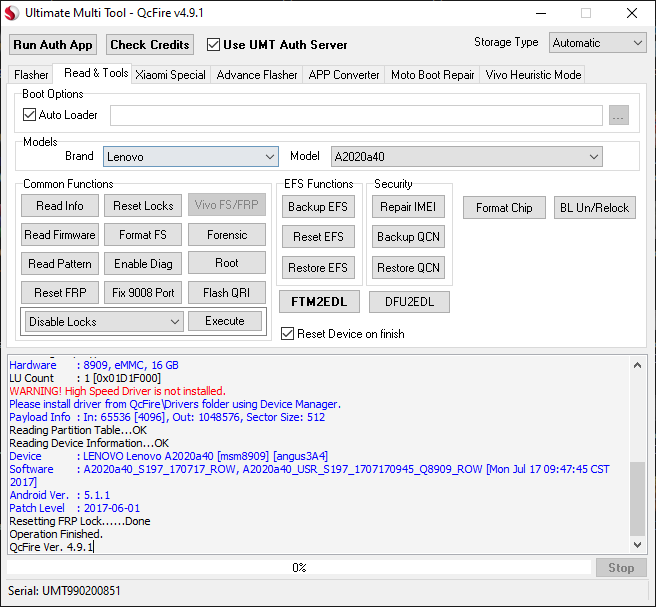Uncheck Reset Device on finish

(288, 333)
